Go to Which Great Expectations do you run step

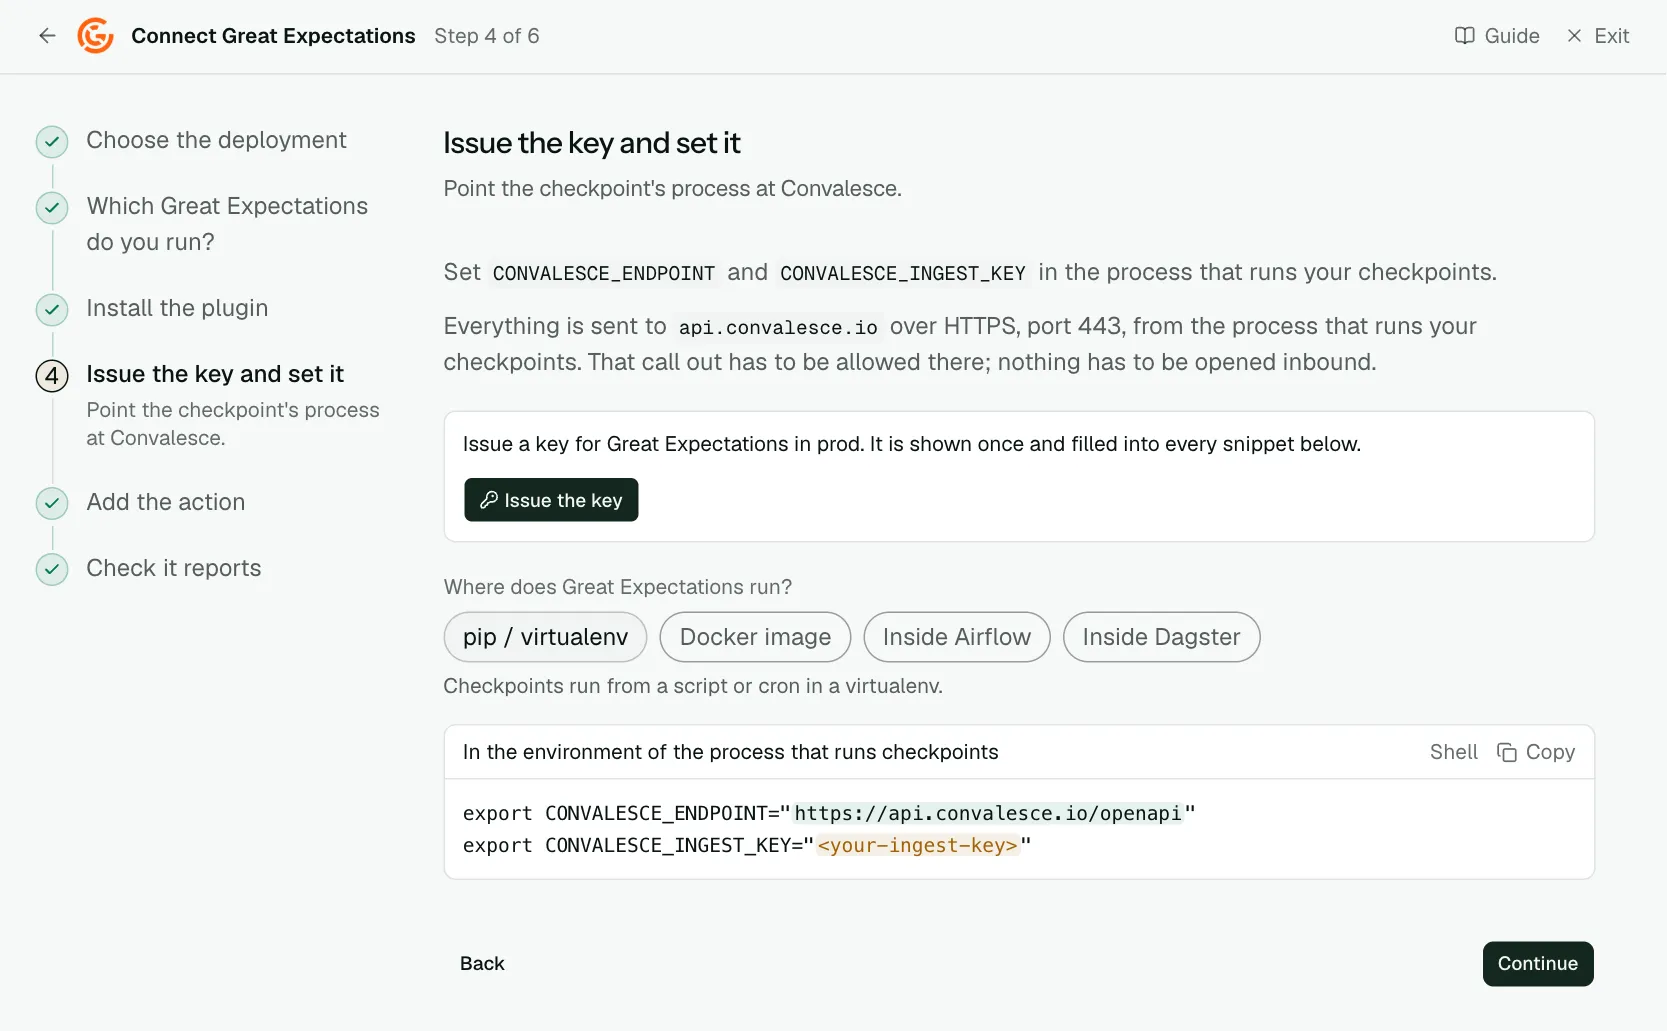click(227, 224)
